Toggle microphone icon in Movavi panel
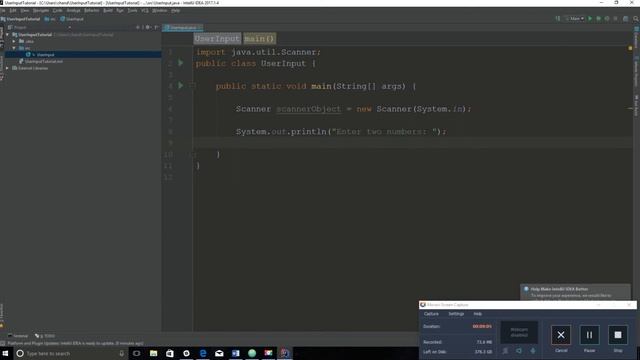 533,351
